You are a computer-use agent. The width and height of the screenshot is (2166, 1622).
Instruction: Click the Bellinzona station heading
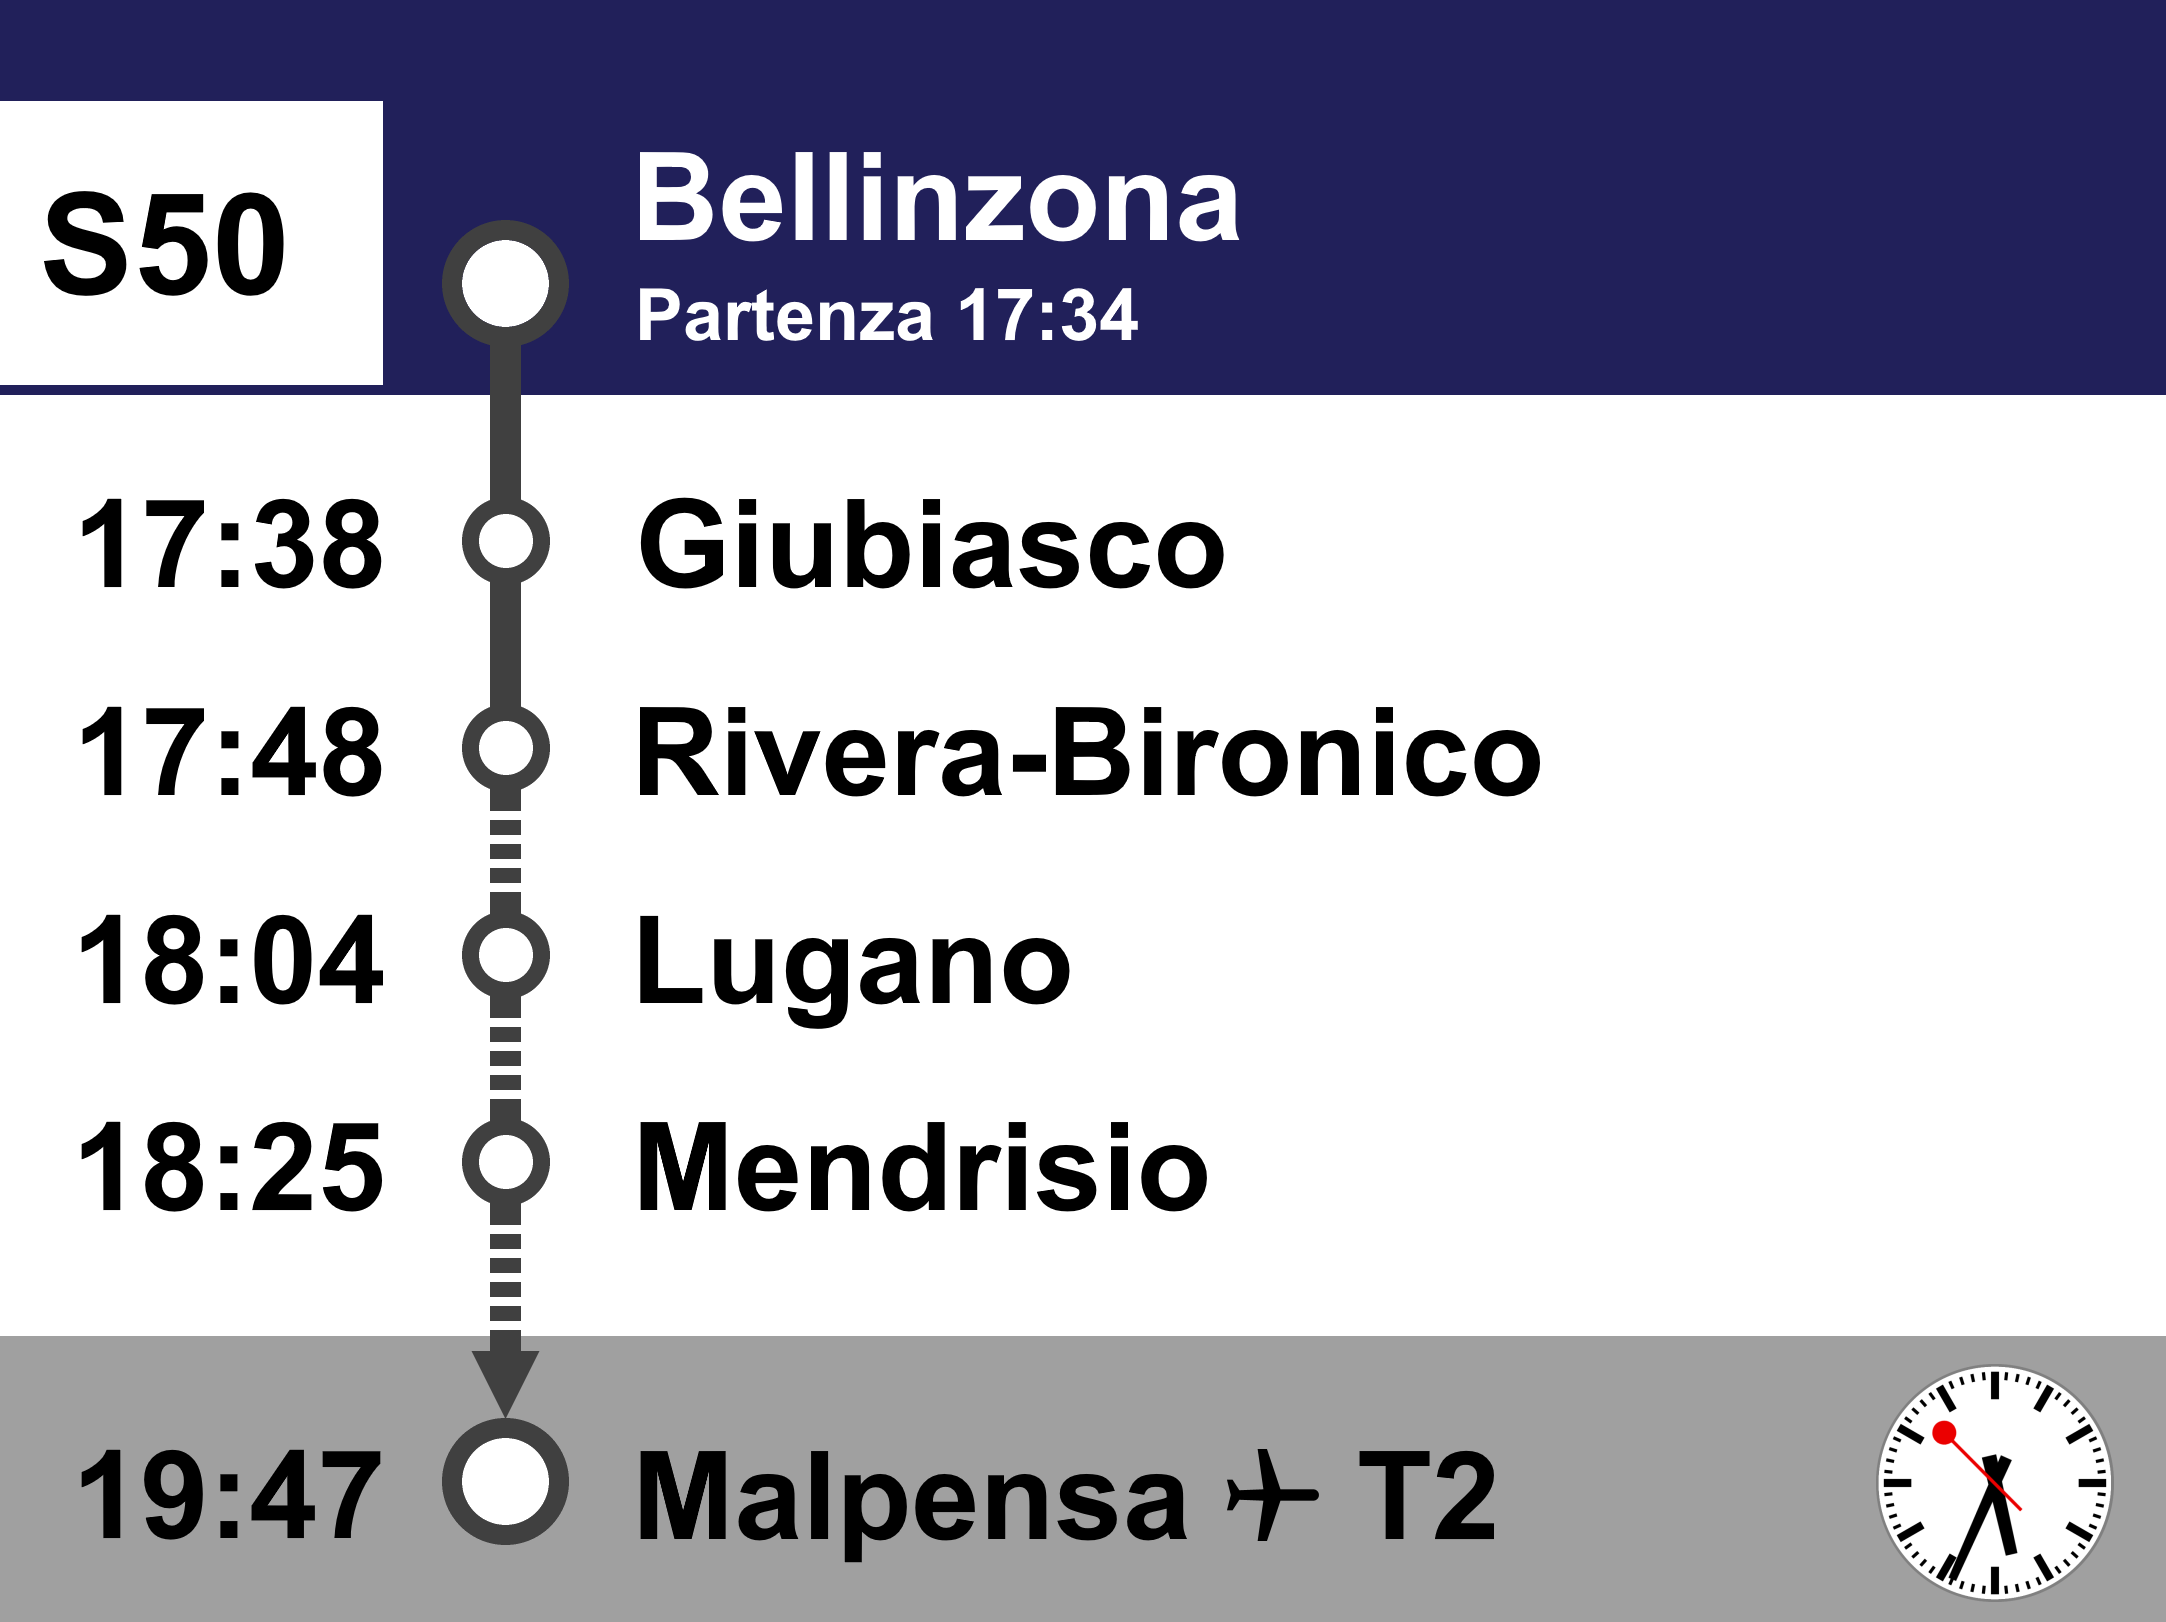coord(937,200)
